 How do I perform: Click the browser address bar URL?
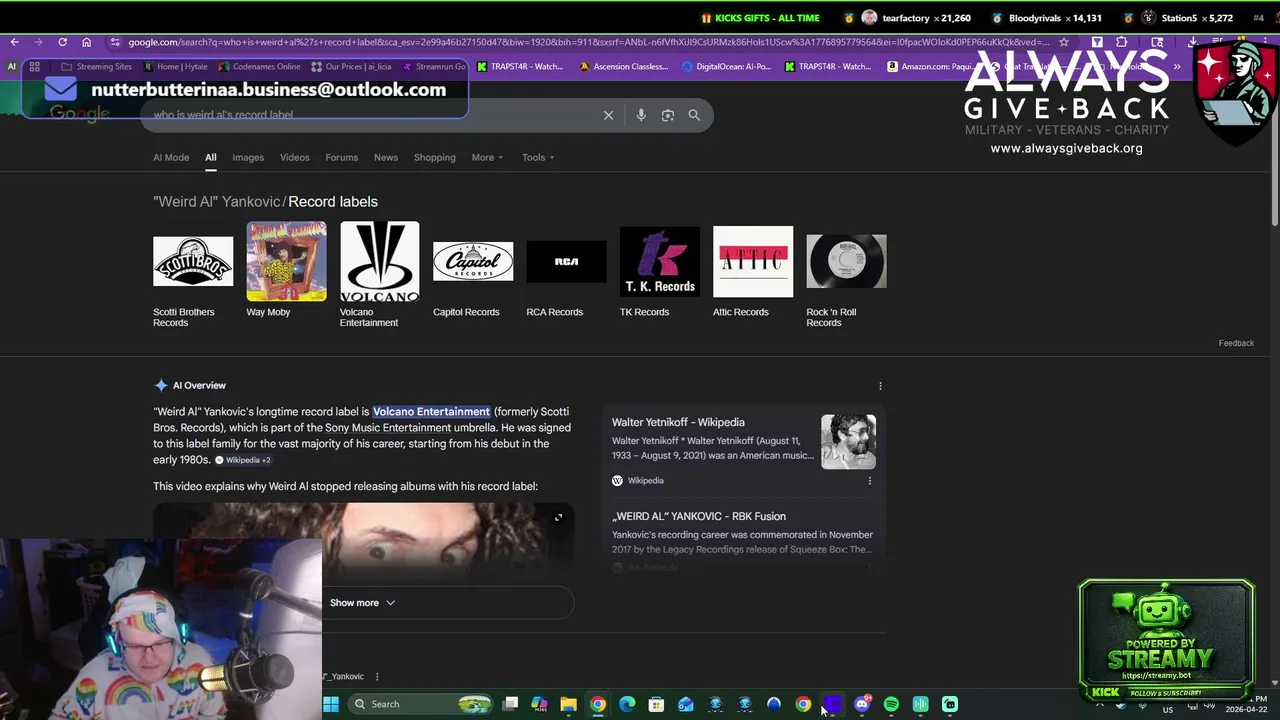click(588, 42)
